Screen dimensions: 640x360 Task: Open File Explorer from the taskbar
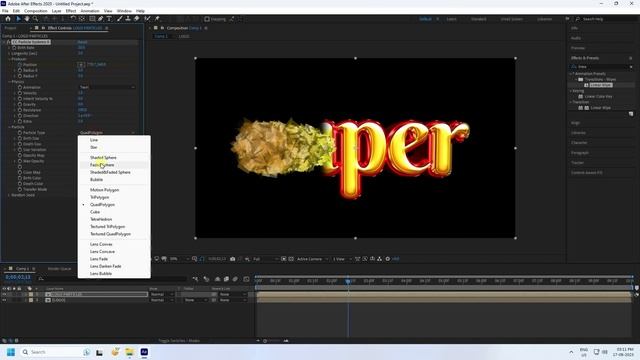tap(129, 352)
